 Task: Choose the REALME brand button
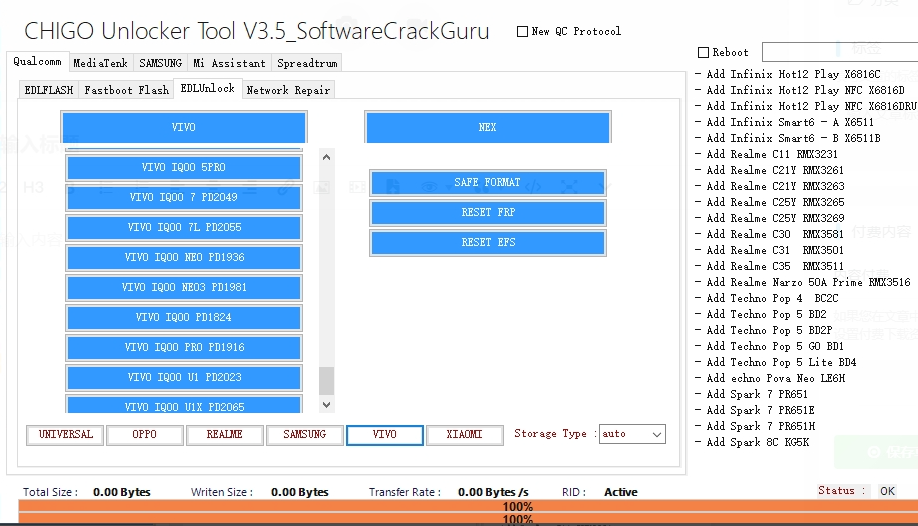(224, 435)
